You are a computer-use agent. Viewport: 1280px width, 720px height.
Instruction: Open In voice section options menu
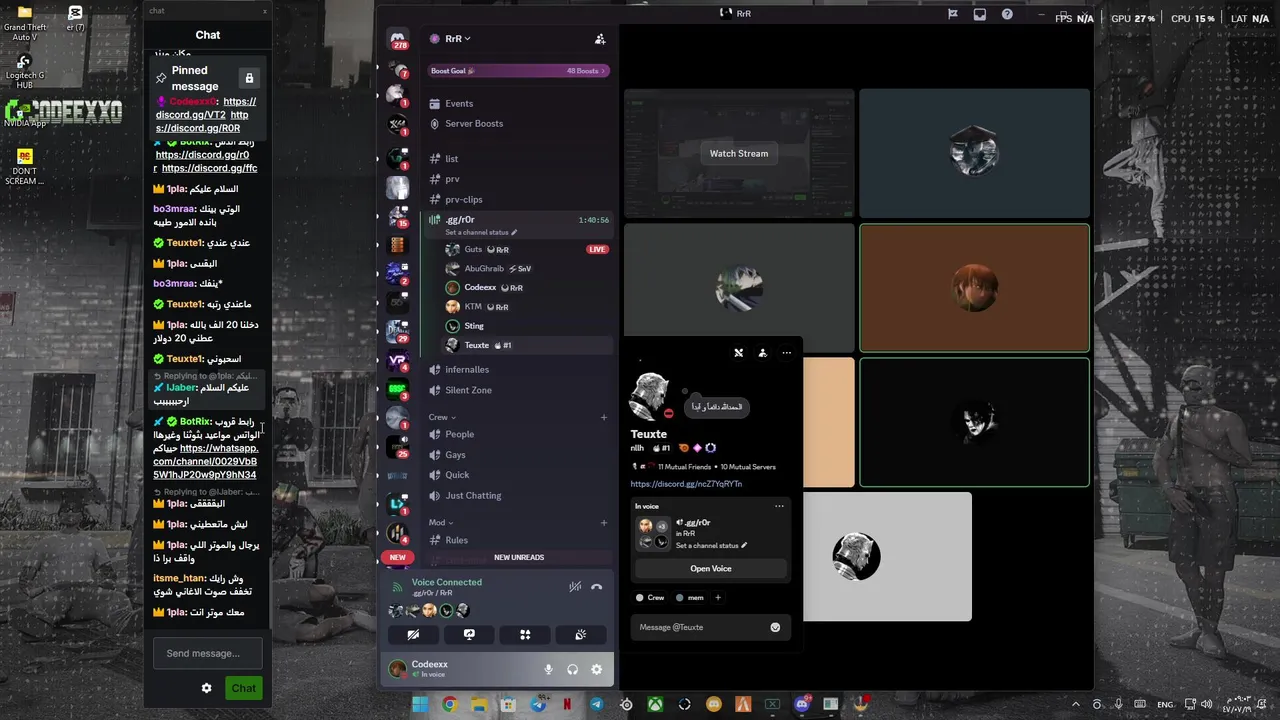click(779, 506)
